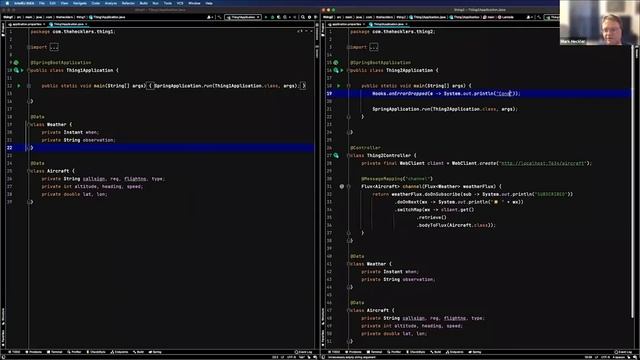Click the build hammer icon in left window
This screenshot has width=640, height=360.
click(220, 17)
